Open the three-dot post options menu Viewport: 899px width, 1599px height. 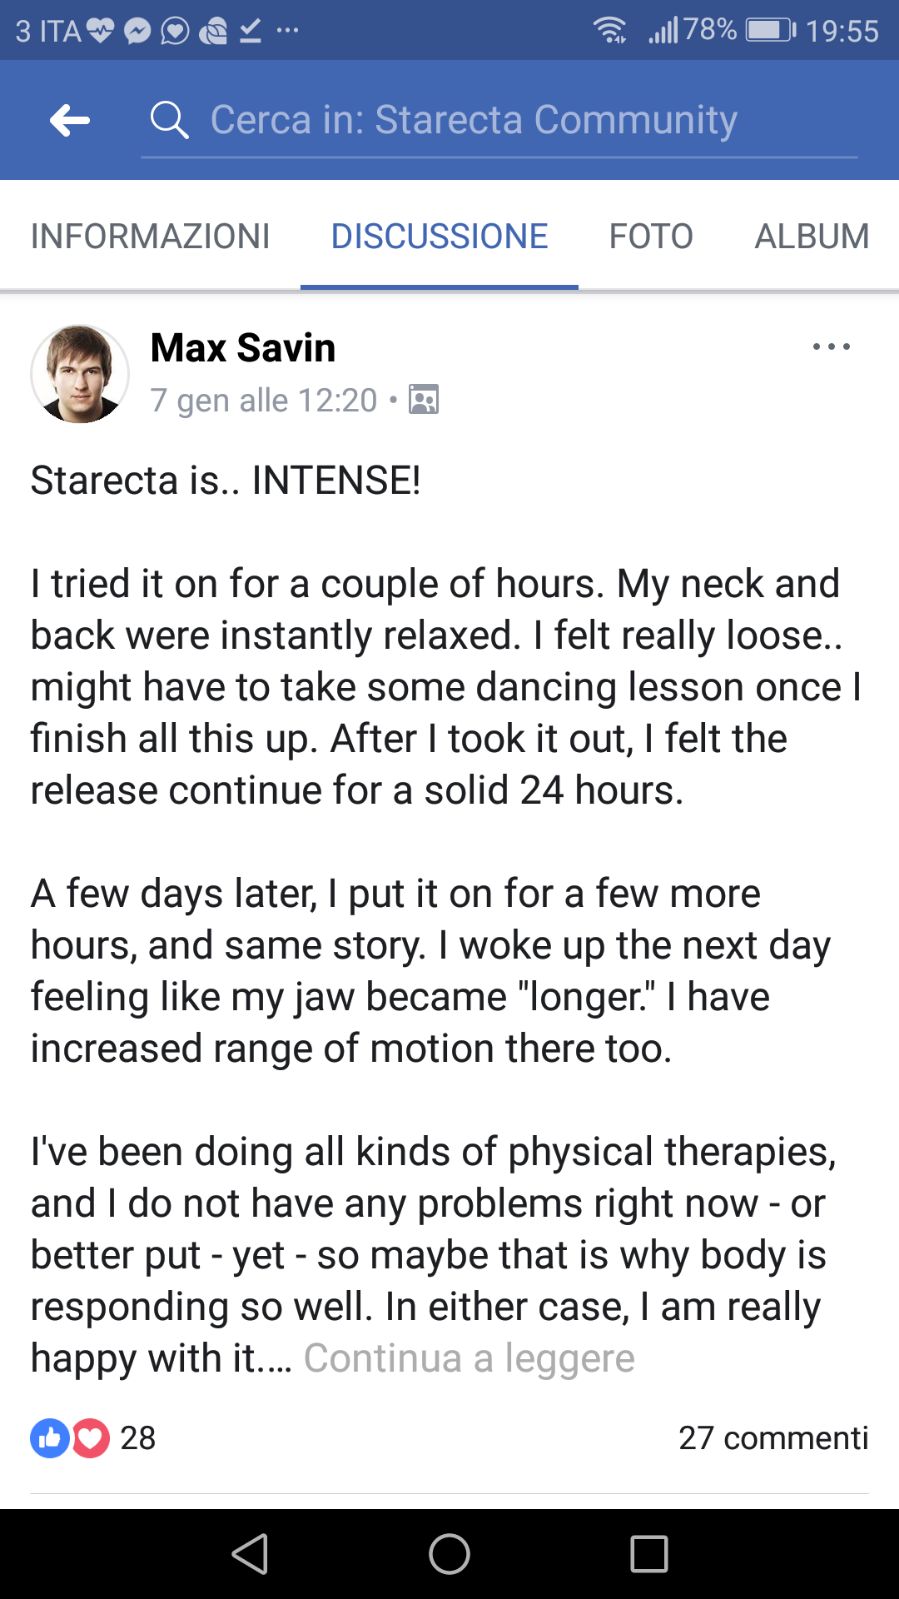831,347
